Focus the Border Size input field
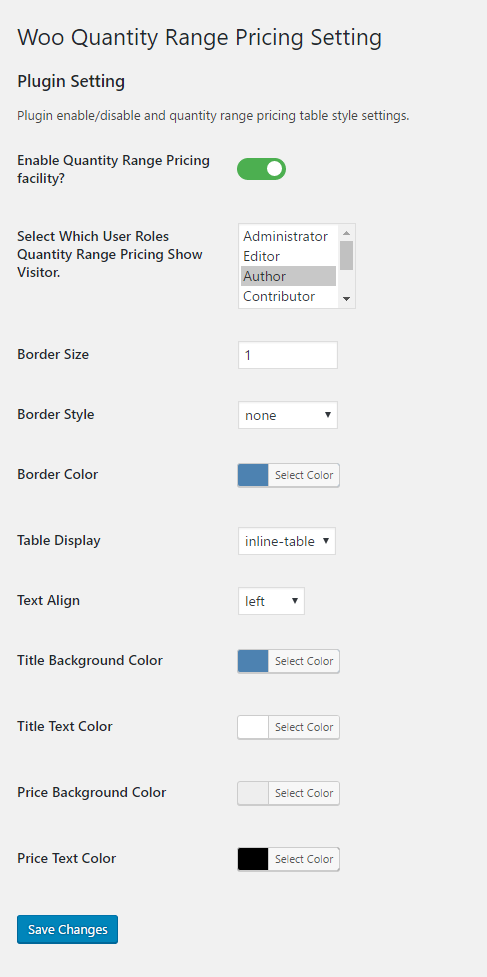Viewport: 487px width, 977px height. click(288, 355)
